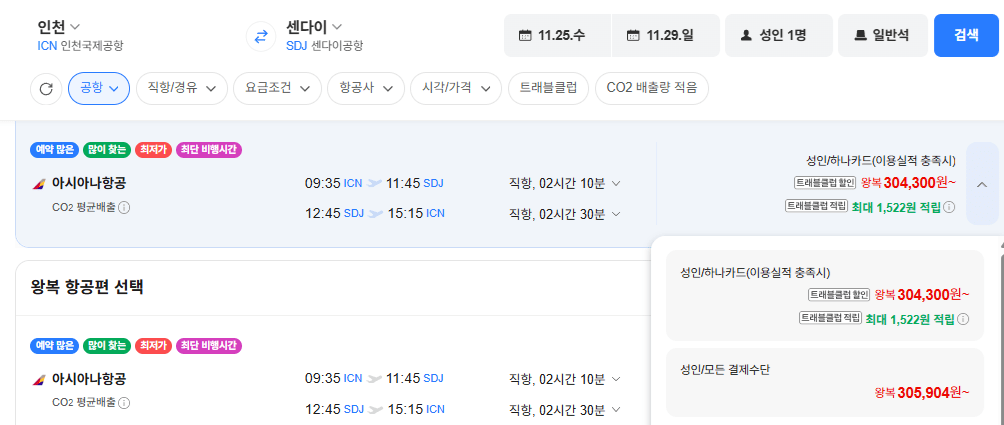View info icon beside 최대 1,522원 적립 in popup
The width and height of the screenshot is (1004, 425).
click(963, 319)
